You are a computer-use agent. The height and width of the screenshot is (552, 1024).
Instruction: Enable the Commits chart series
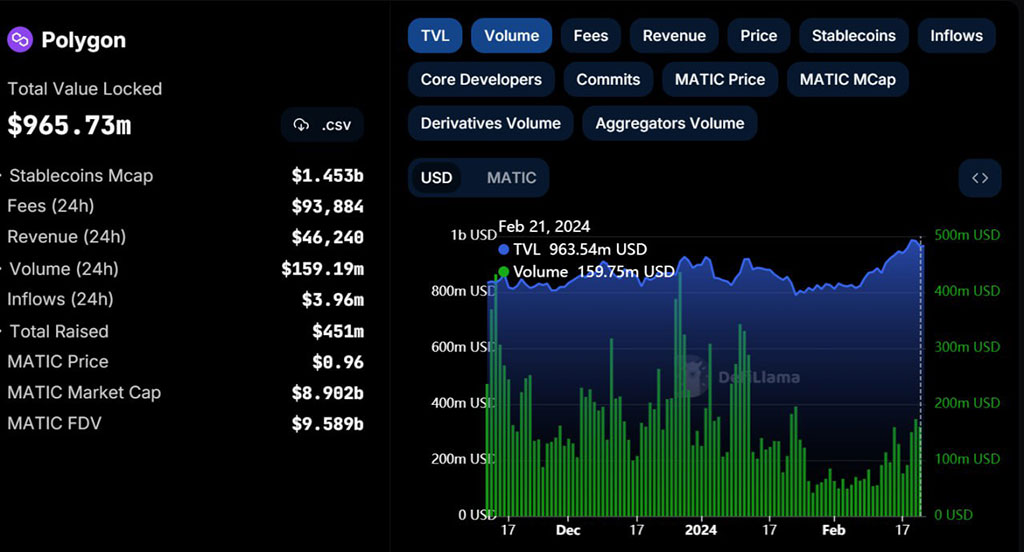608,79
